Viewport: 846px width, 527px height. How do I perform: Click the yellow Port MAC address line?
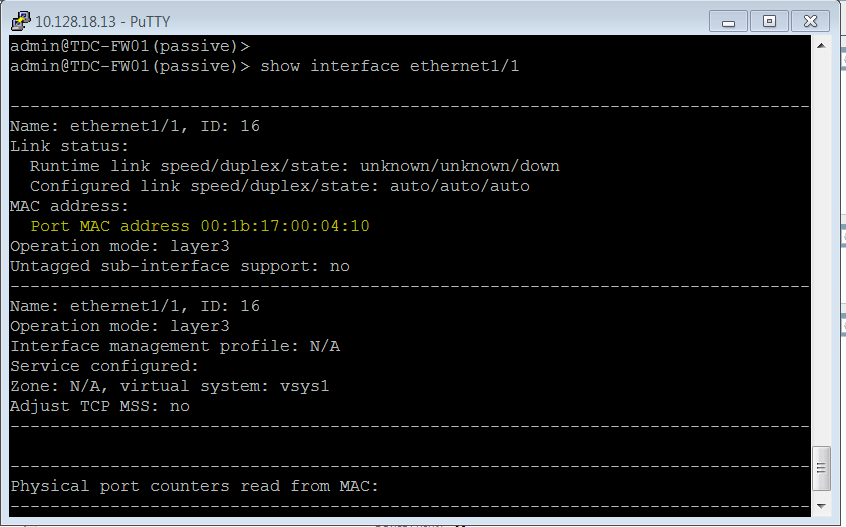click(x=199, y=226)
